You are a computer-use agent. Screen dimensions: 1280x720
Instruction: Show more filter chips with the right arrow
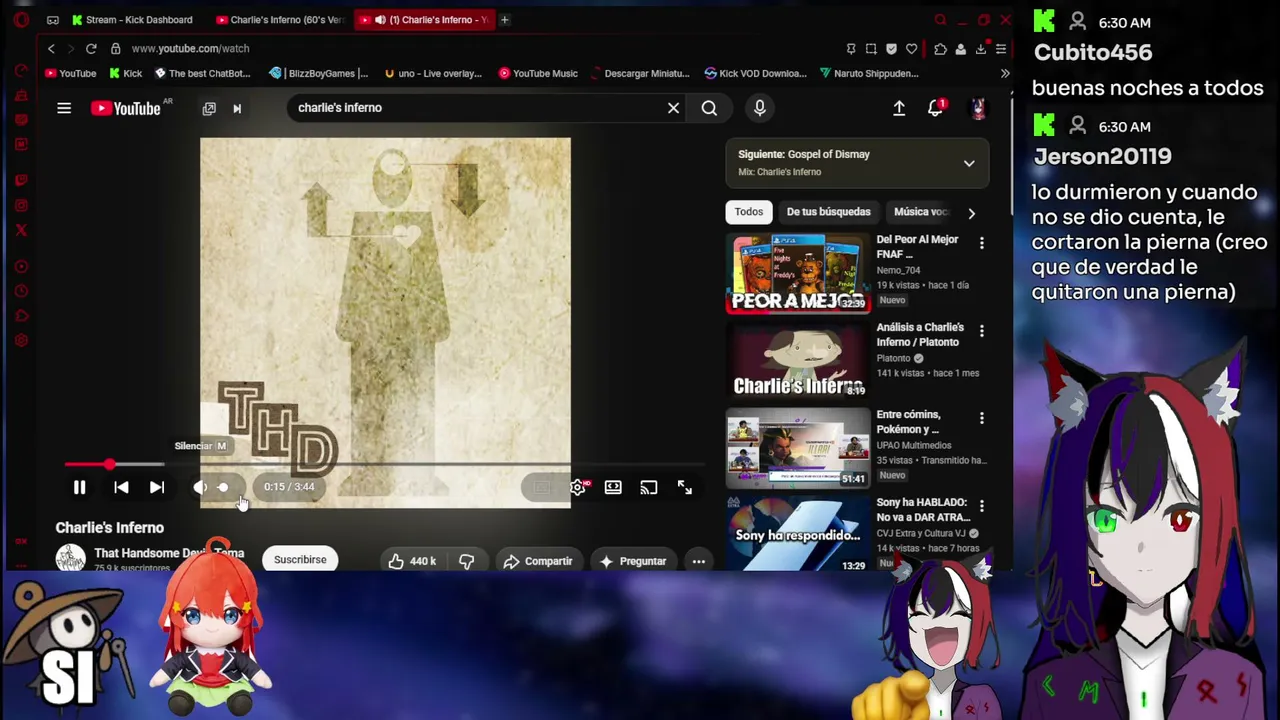coord(971,213)
